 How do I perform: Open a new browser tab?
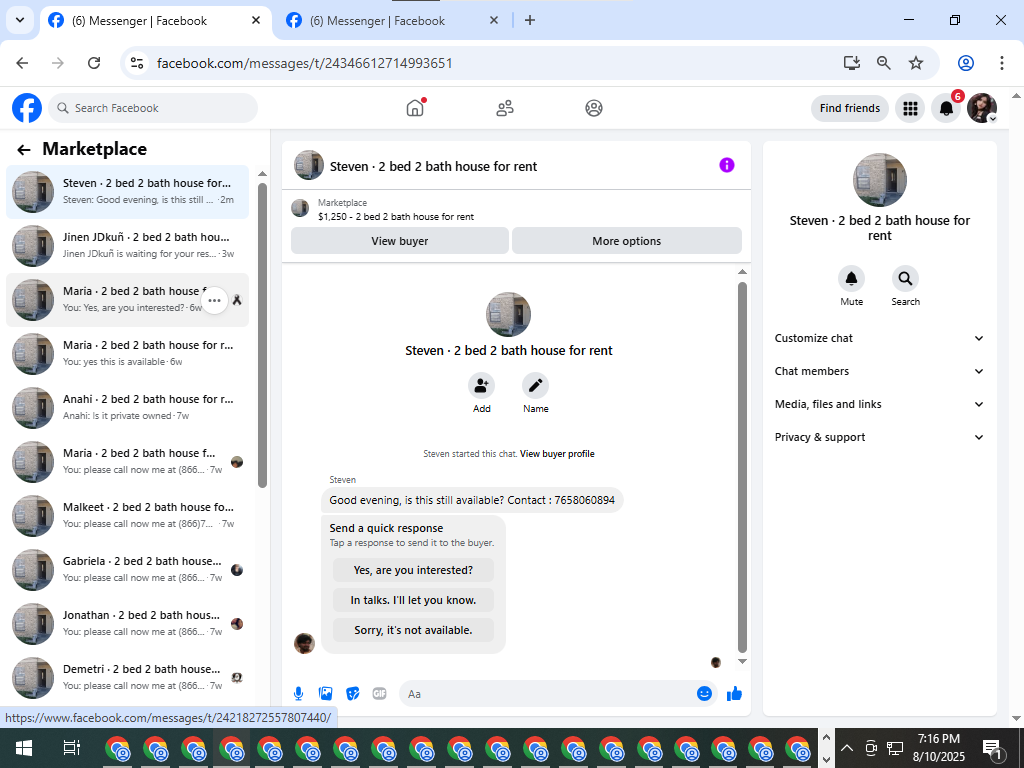530,20
